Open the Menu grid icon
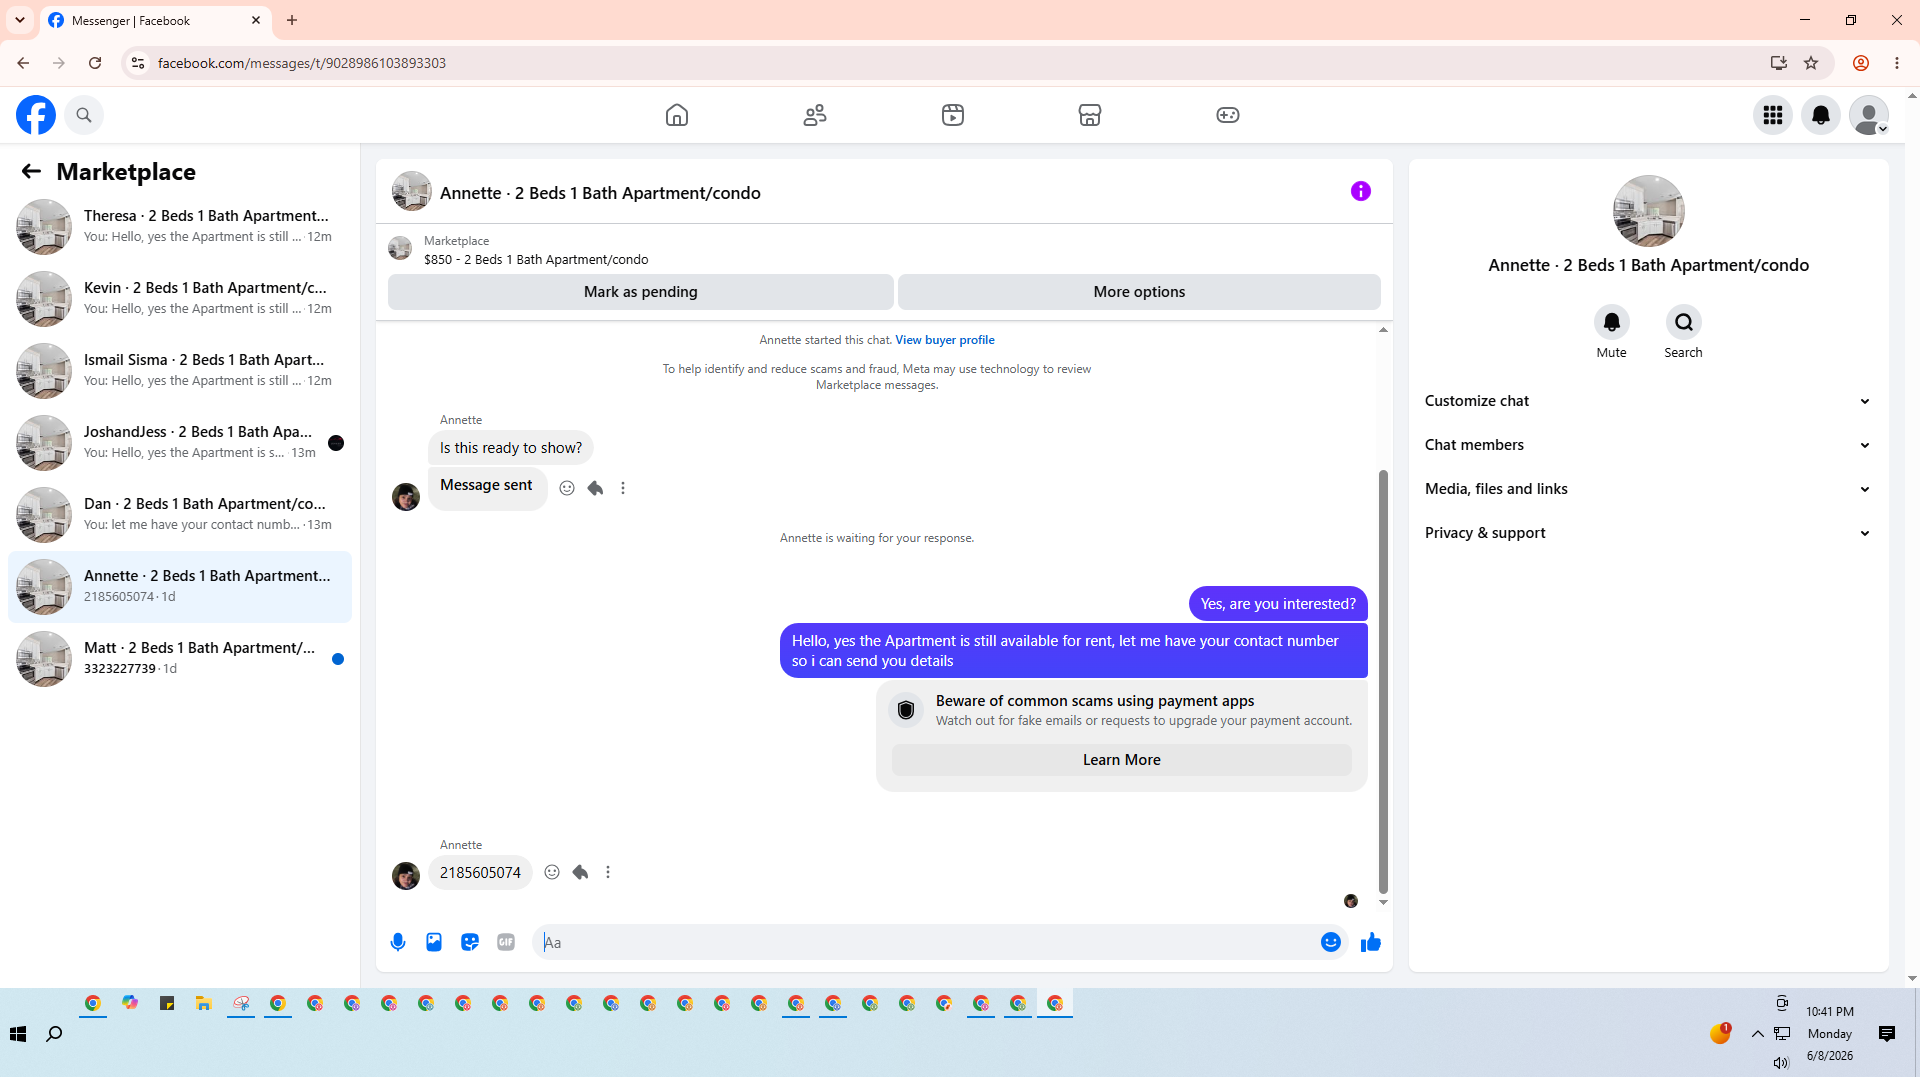This screenshot has width=1920, height=1077. (x=1773, y=115)
